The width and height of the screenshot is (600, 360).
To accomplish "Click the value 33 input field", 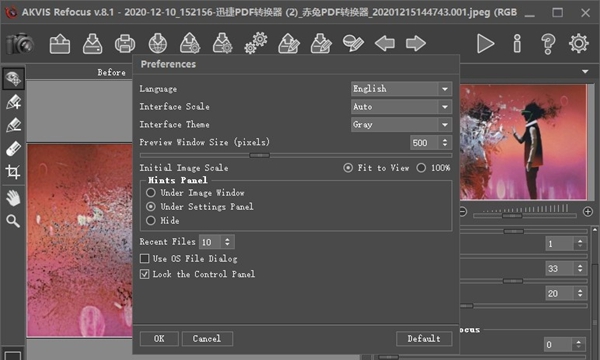I will coord(560,268).
